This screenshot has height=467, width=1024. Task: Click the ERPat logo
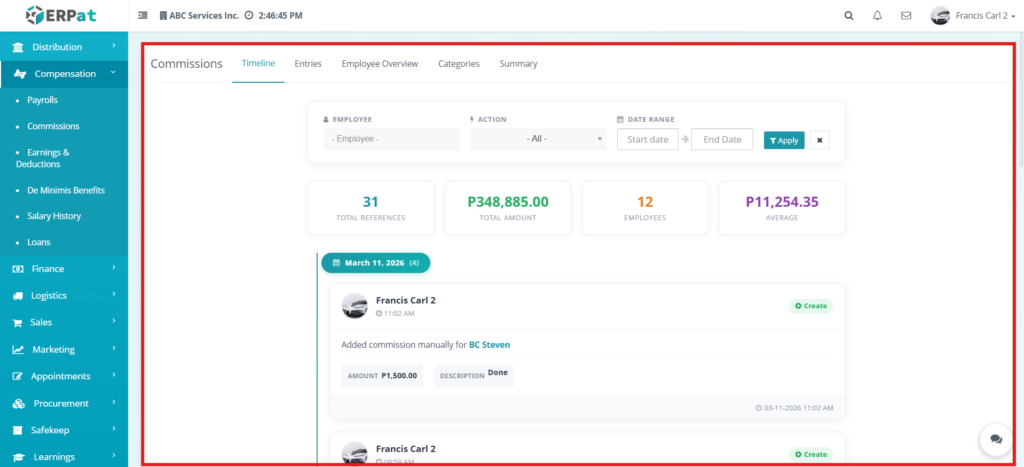point(63,16)
